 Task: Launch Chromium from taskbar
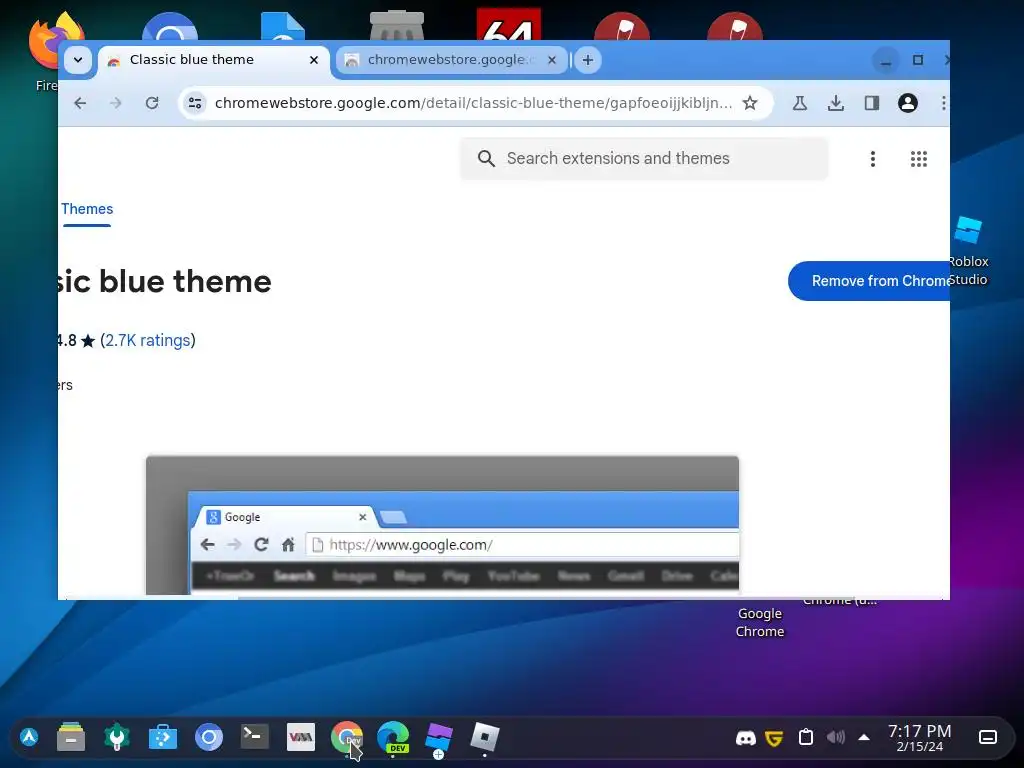click(209, 737)
